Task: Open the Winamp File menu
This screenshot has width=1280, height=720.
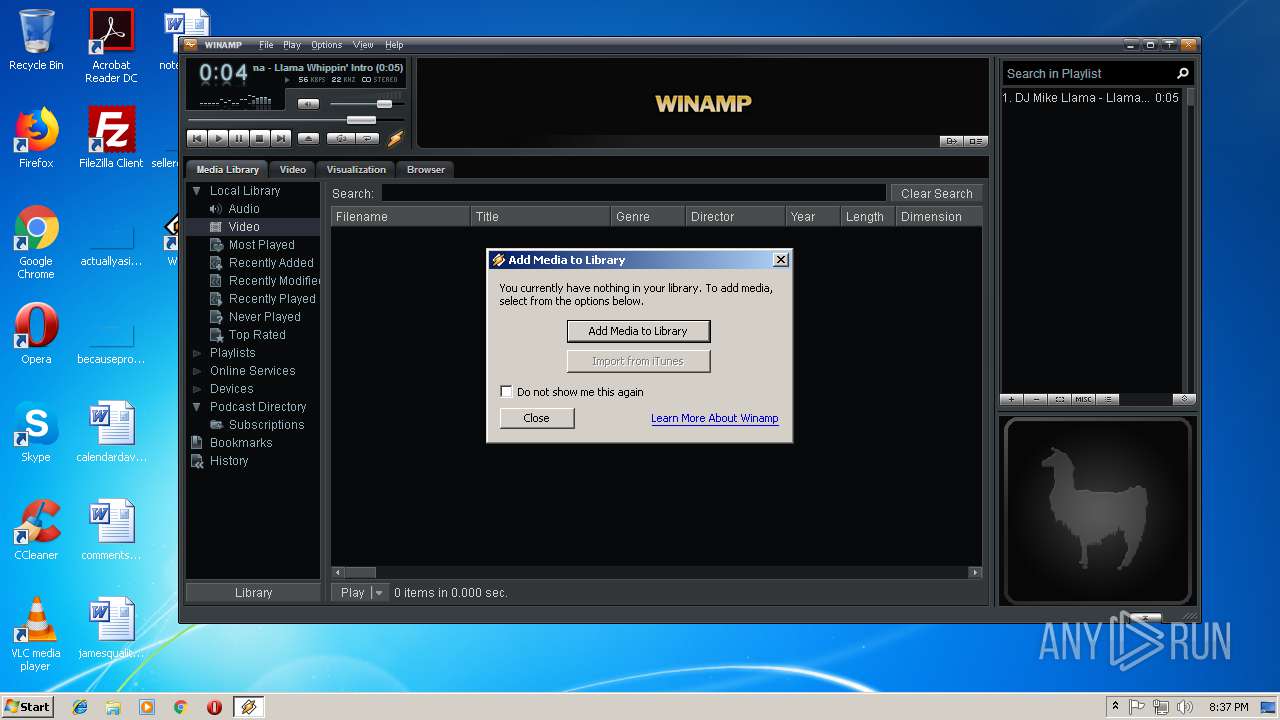Action: tap(266, 45)
